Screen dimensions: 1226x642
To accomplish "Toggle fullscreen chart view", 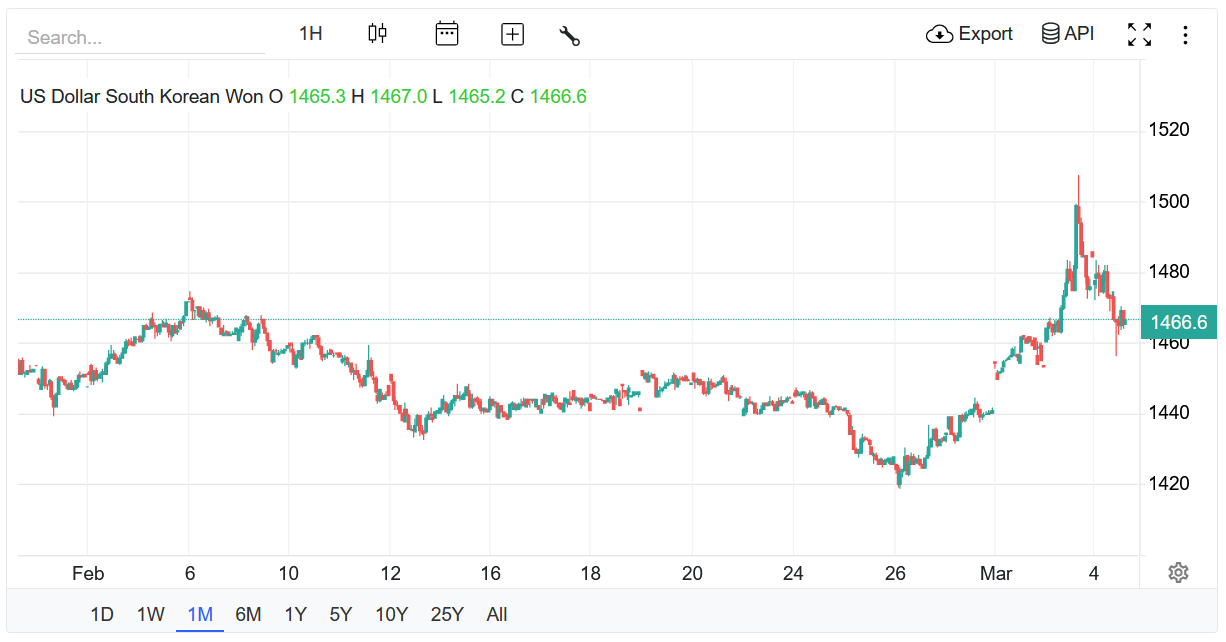I will tap(1139, 35).
